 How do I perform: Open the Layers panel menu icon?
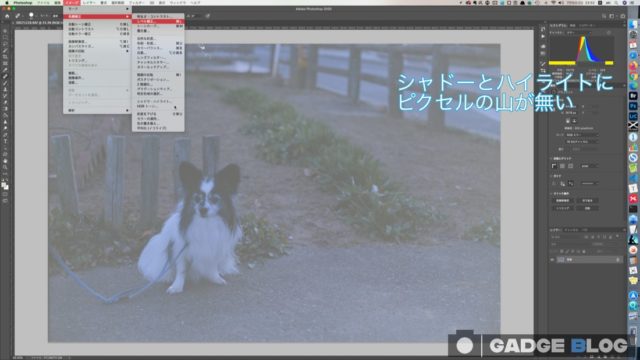(x=623, y=230)
